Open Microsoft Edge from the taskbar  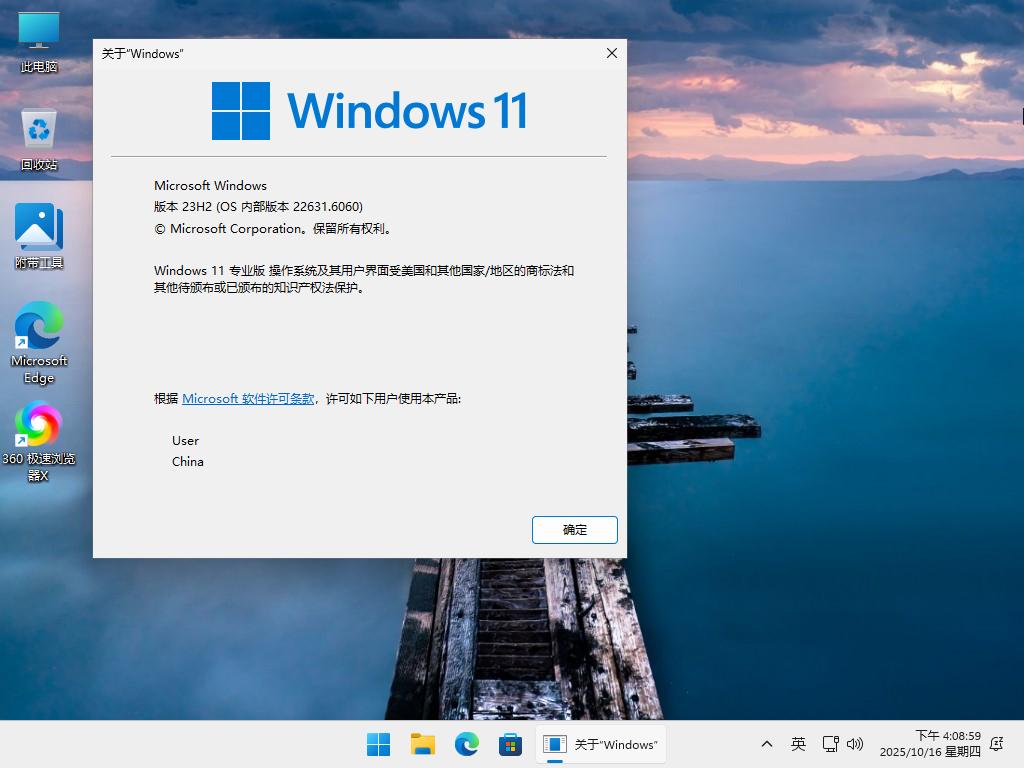pyautogui.click(x=466, y=744)
